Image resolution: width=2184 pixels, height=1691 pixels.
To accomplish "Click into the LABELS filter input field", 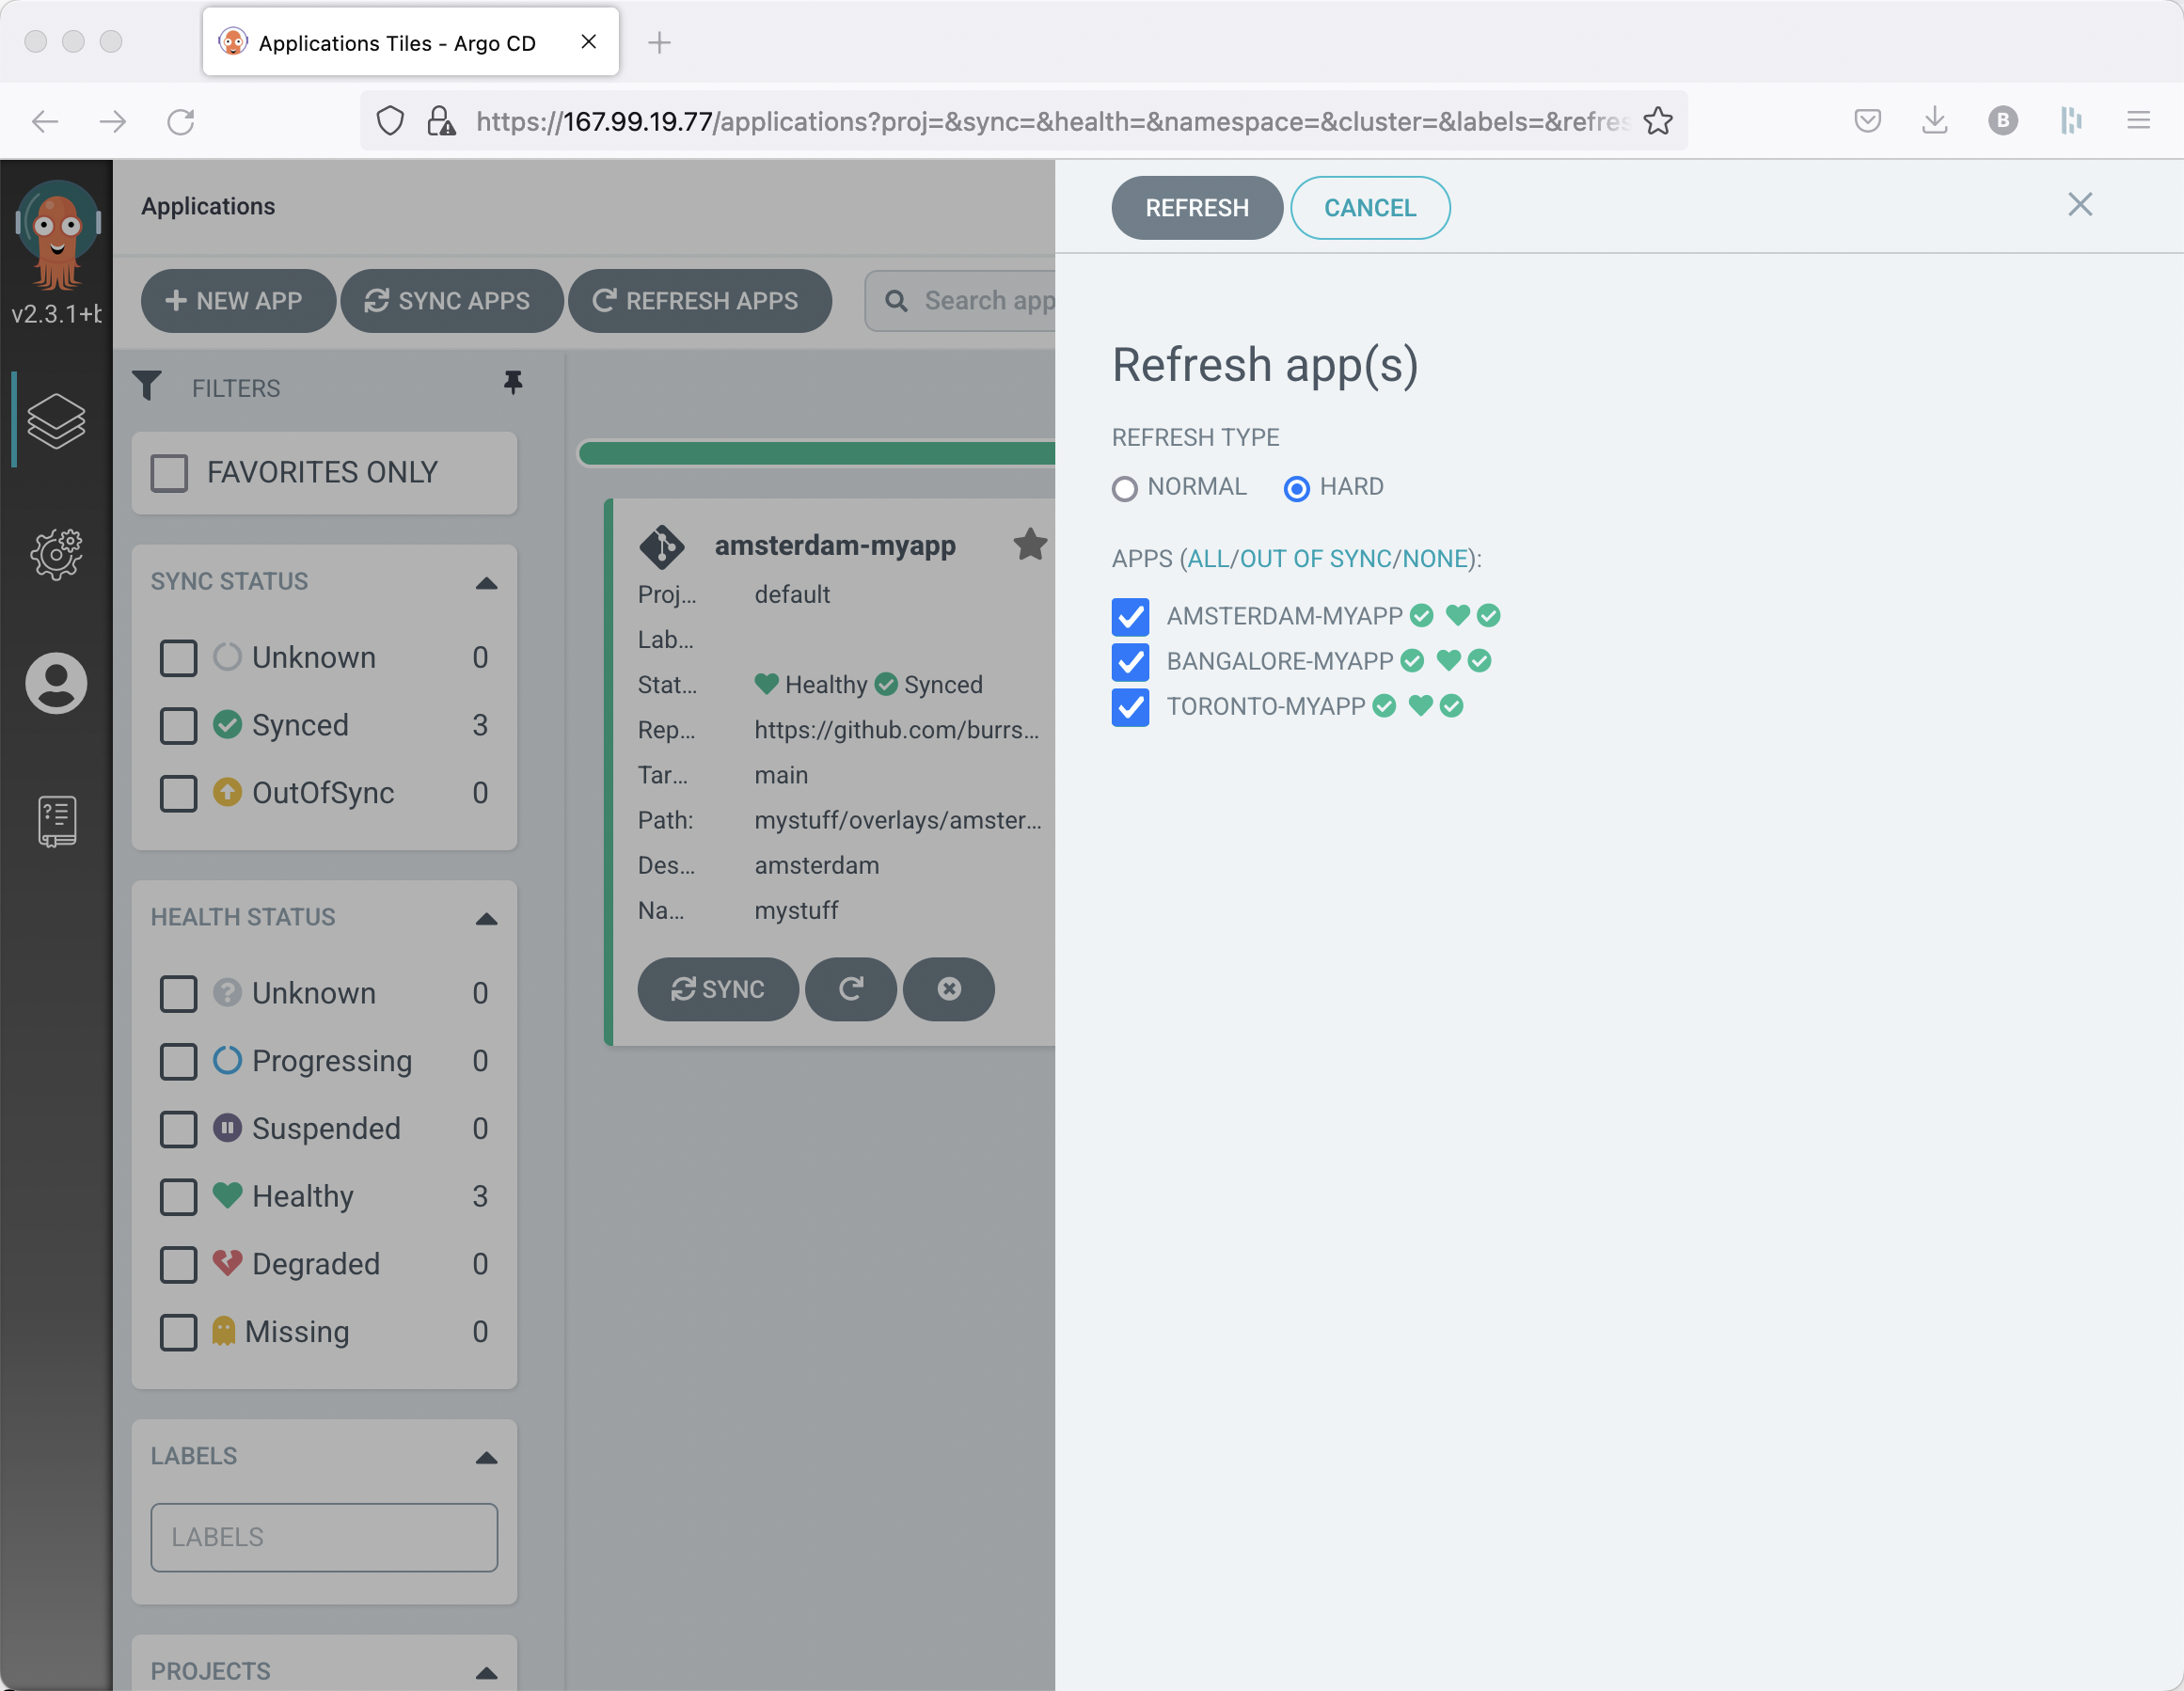I will [324, 1537].
